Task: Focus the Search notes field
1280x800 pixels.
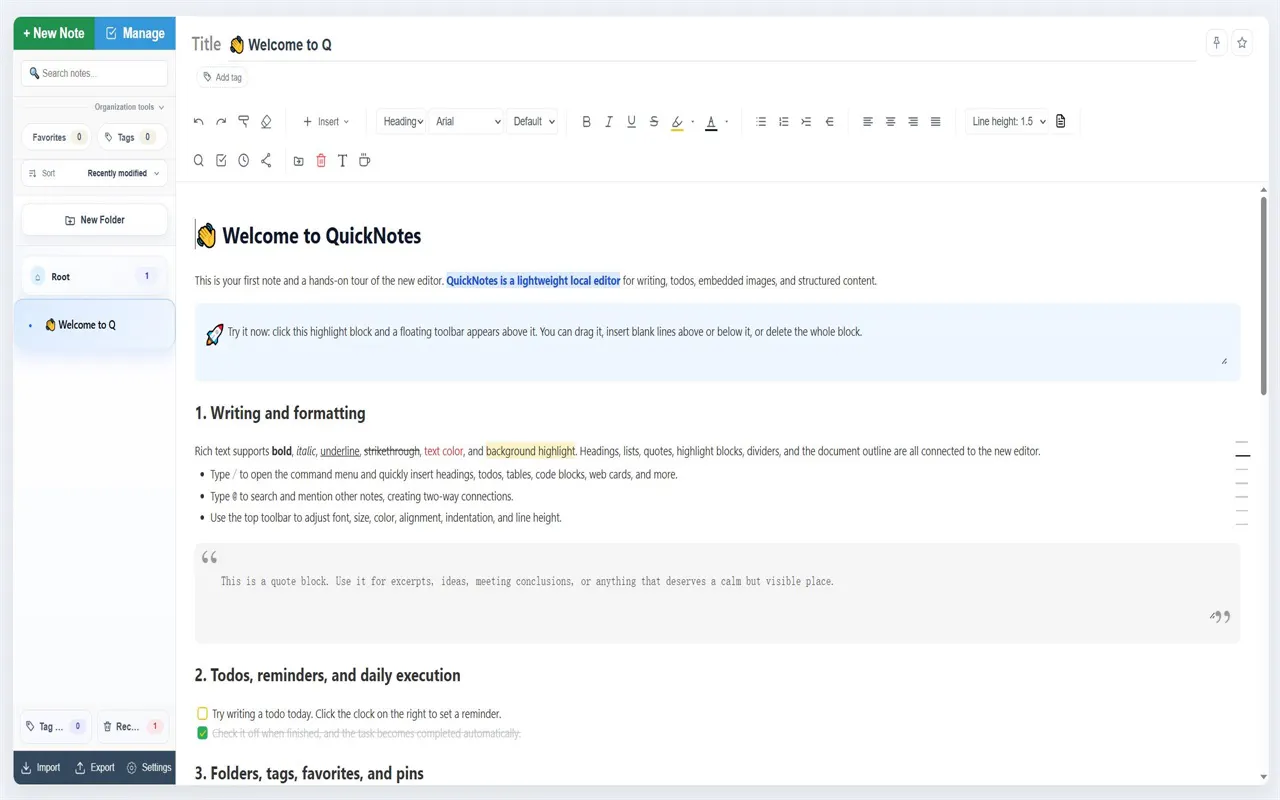Action: pos(94,73)
